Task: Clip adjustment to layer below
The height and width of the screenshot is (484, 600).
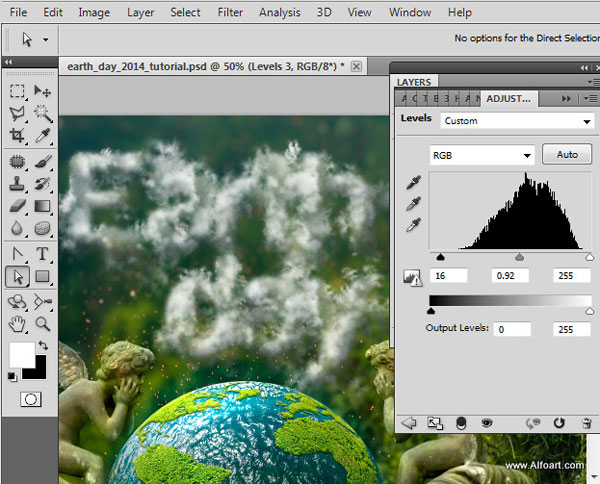Action: (461, 423)
